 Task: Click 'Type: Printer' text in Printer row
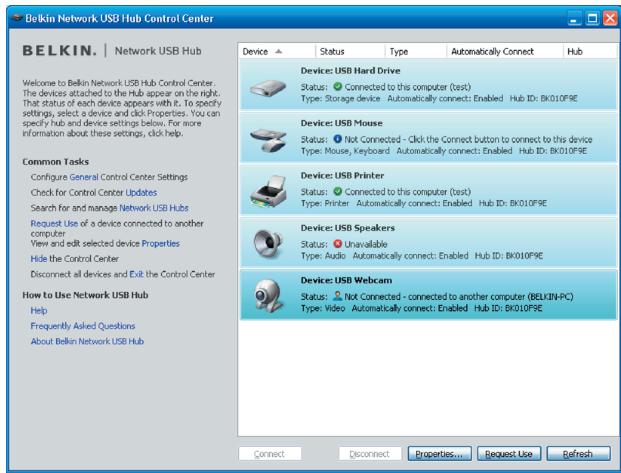pyautogui.click(x=325, y=203)
